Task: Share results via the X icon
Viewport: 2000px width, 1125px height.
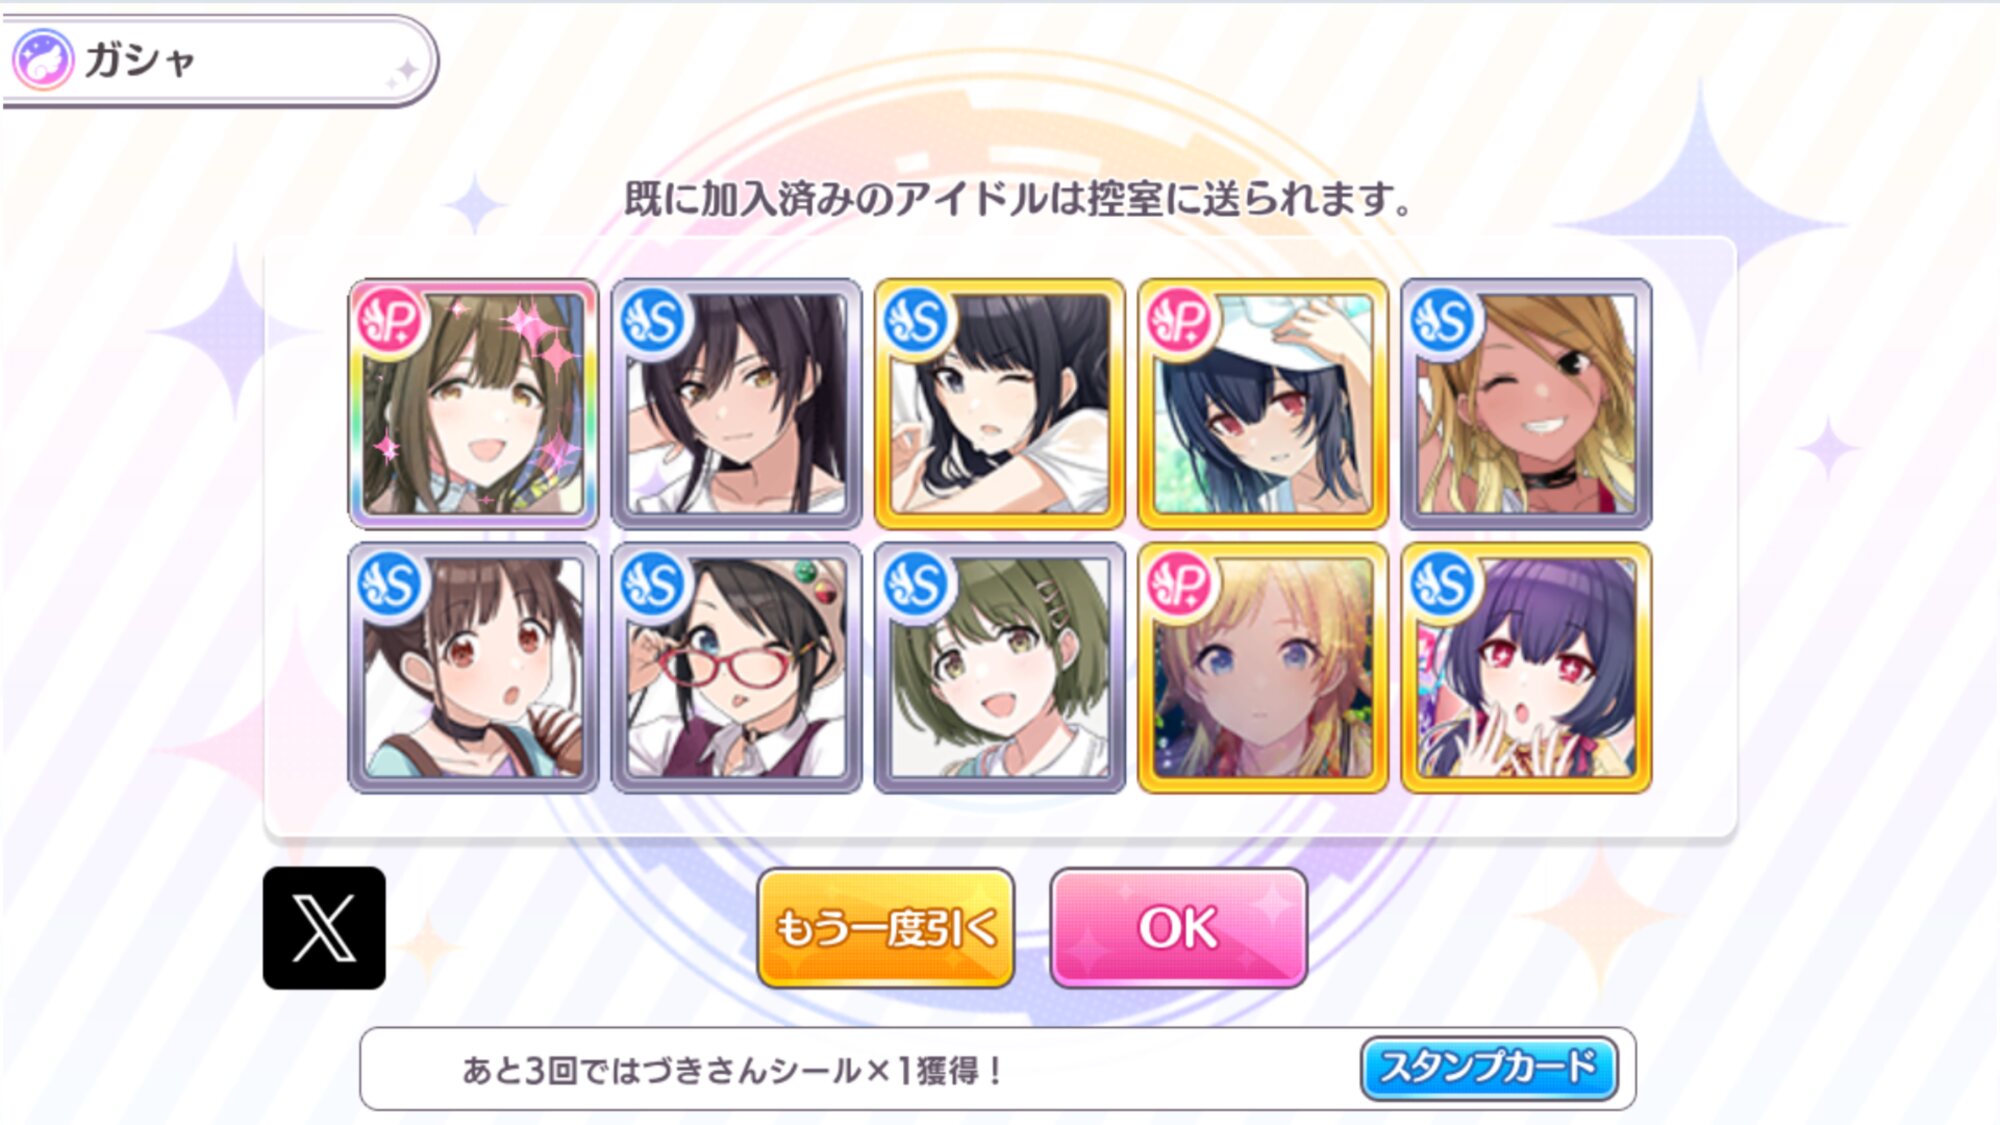Action: [x=324, y=928]
